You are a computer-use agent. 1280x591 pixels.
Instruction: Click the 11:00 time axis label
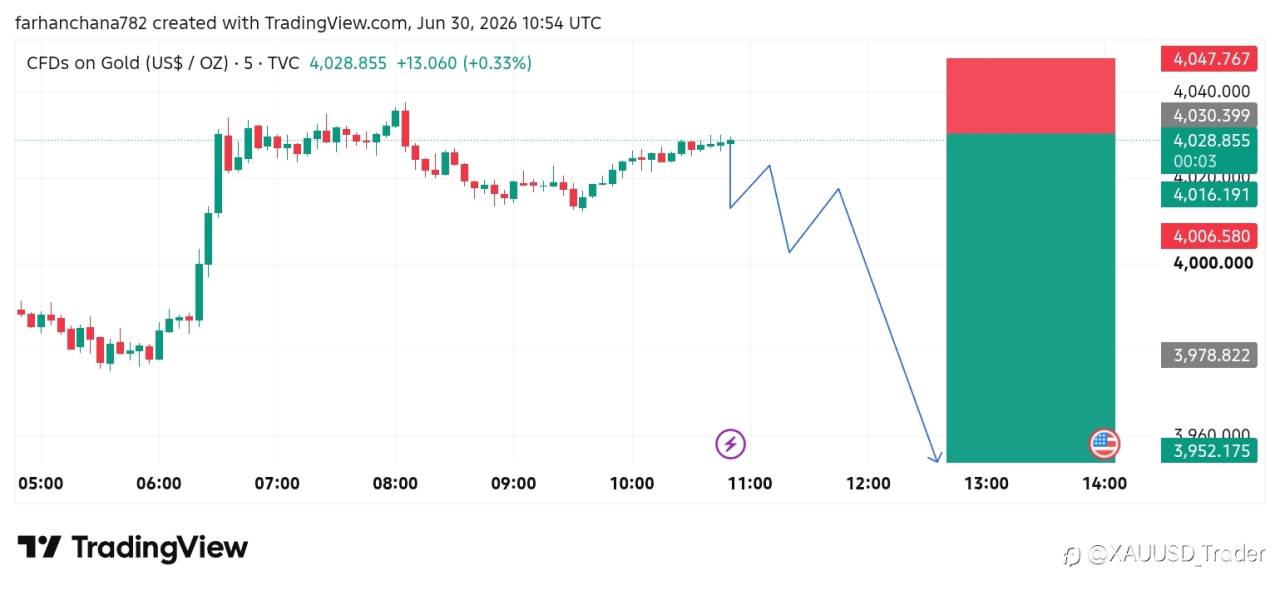[750, 483]
